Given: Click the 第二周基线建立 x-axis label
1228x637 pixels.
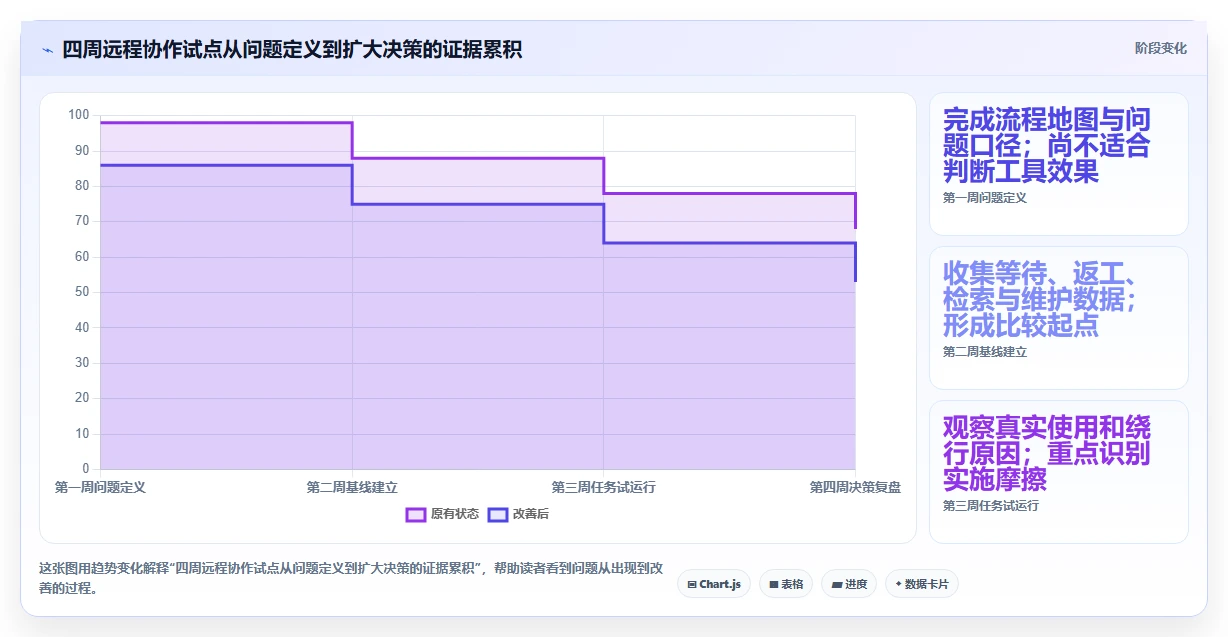Looking at the screenshot, I should click(352, 487).
